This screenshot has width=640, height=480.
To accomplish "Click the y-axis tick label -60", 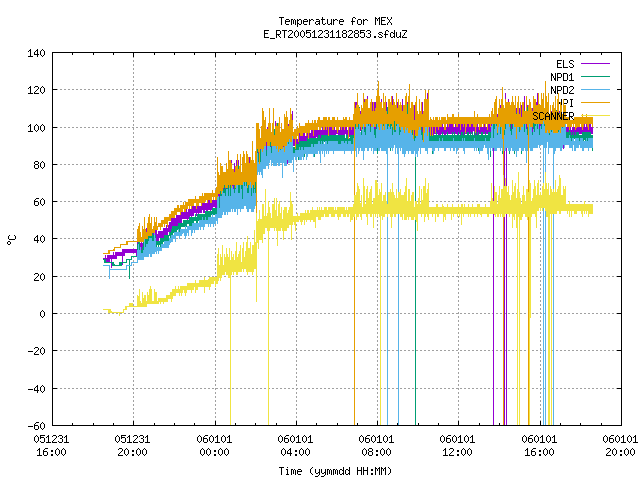I will pos(36,426).
